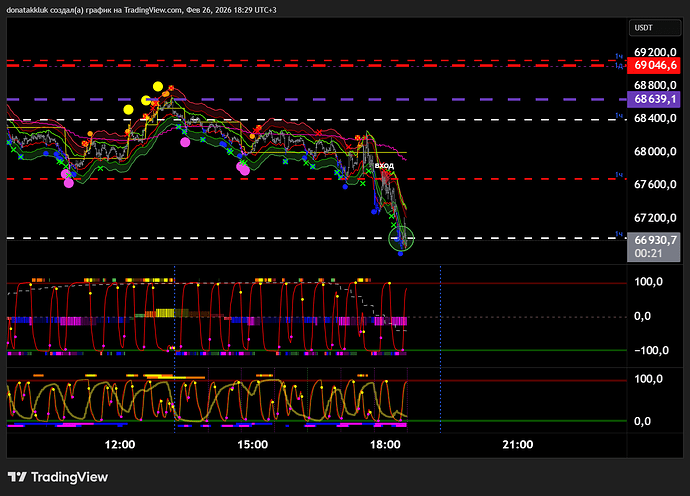Click the 68 000,0 price axis label

point(656,152)
